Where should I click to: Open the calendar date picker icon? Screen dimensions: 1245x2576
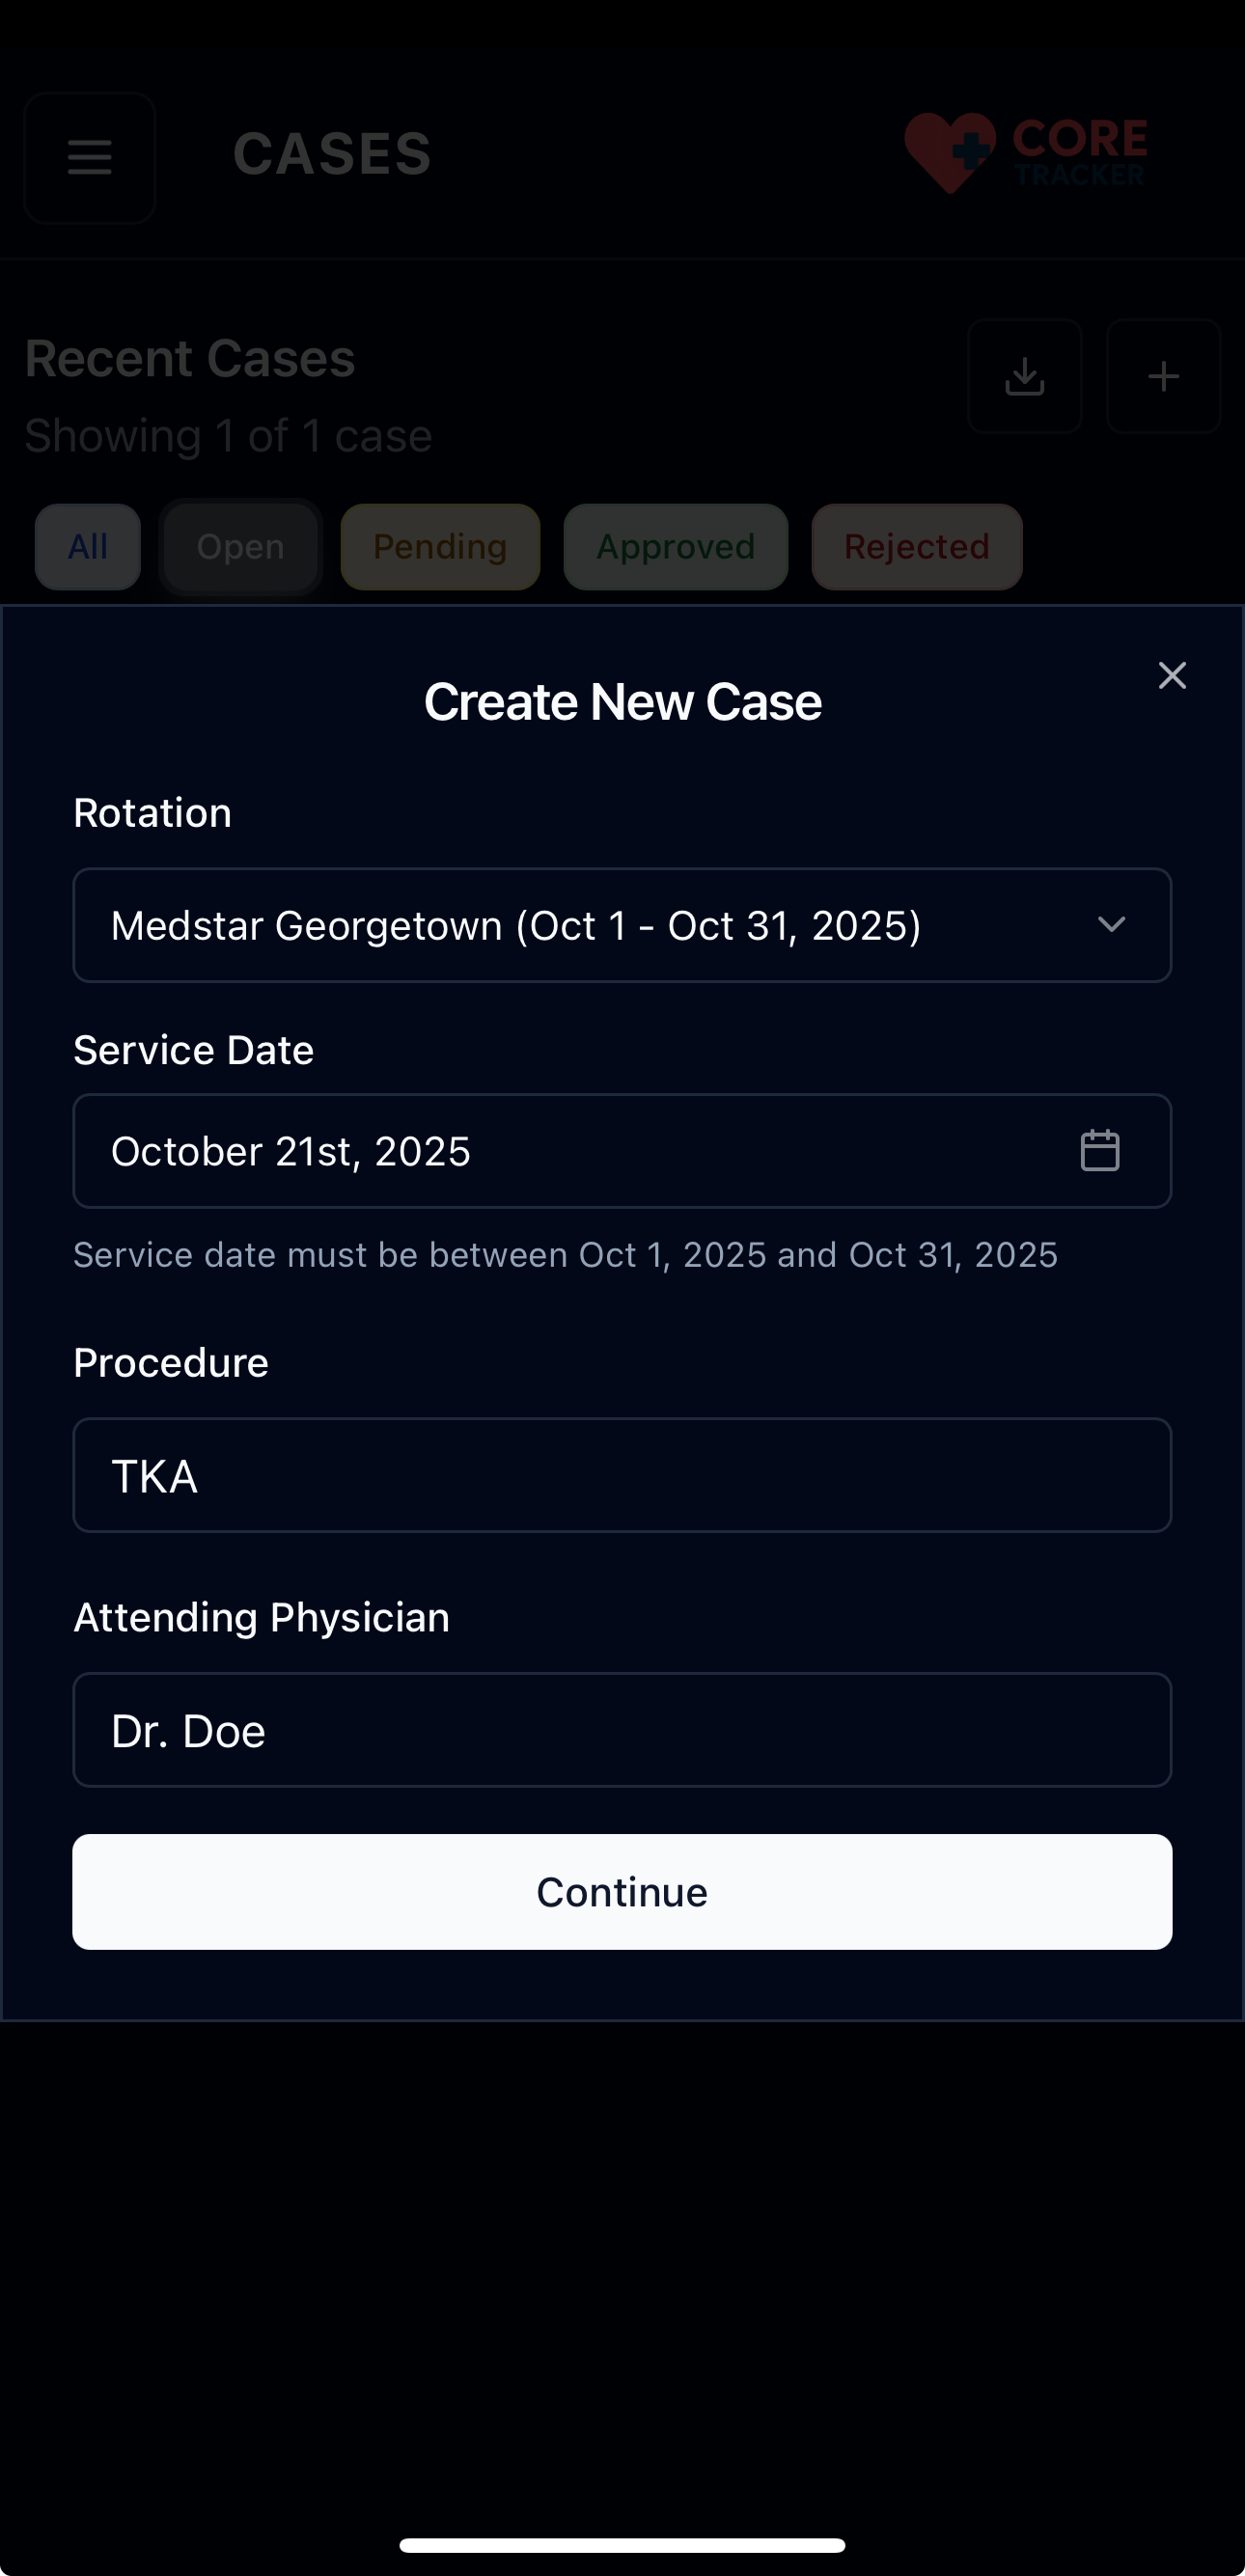tap(1100, 1150)
